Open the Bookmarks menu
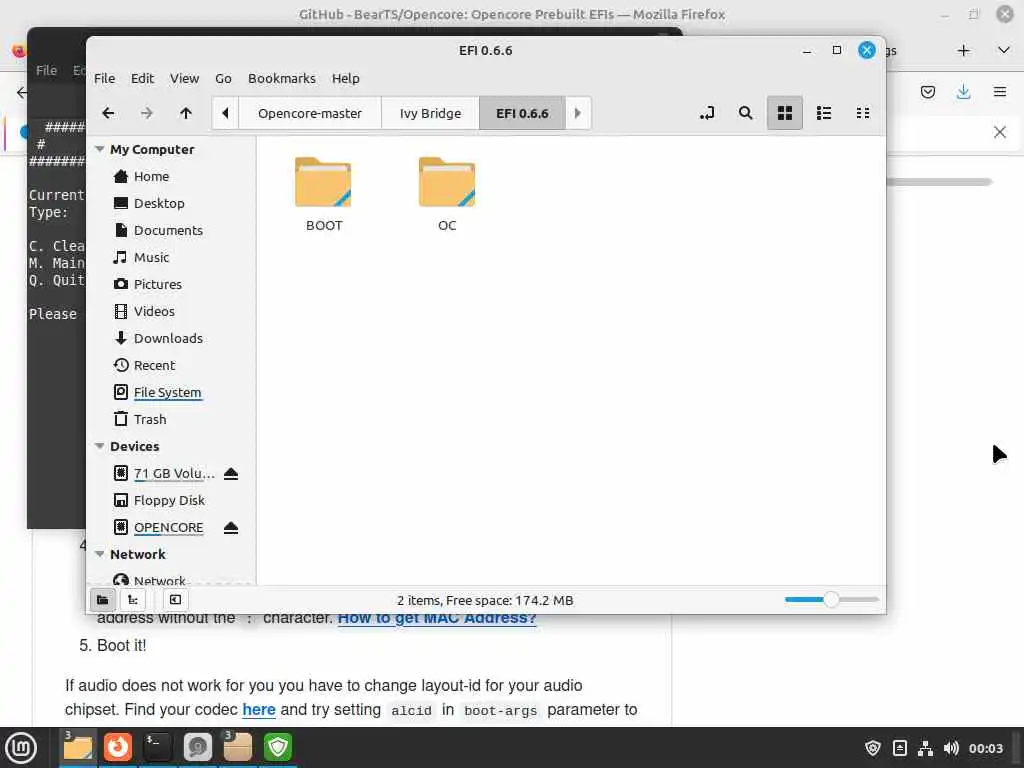1024x768 pixels. click(x=281, y=78)
